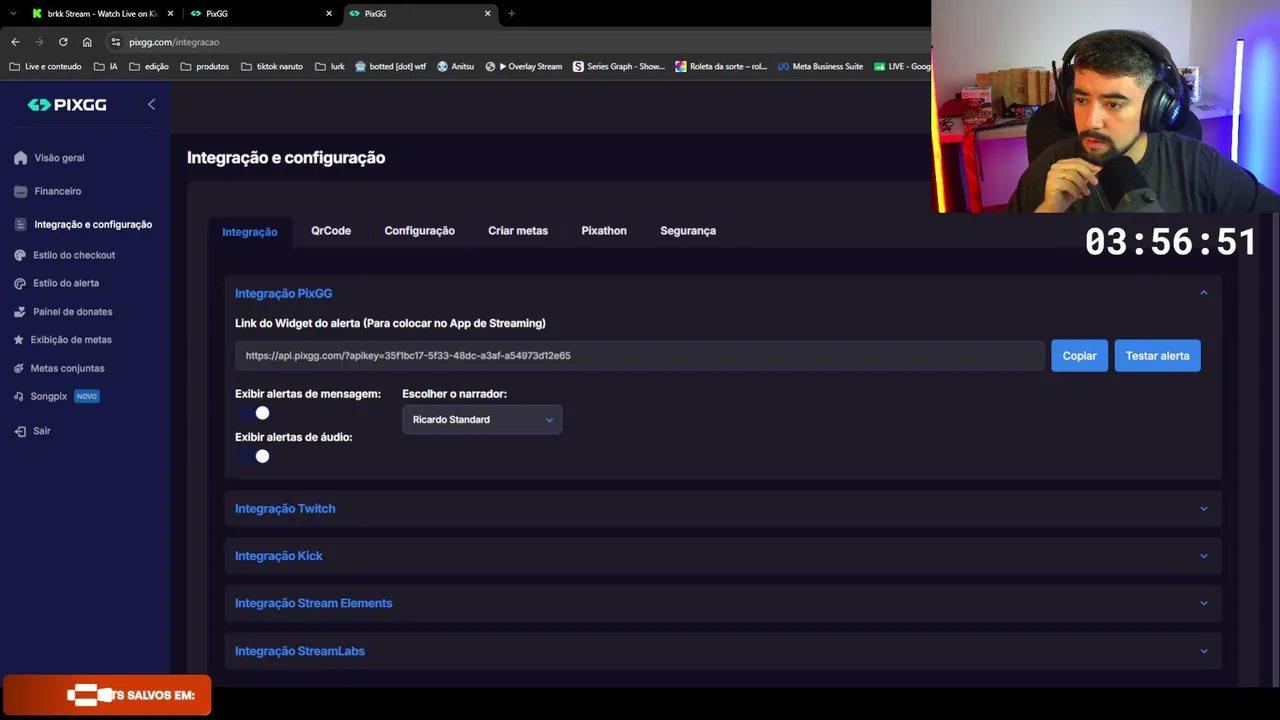Click the Integração e configuração document icon

pos(20,225)
